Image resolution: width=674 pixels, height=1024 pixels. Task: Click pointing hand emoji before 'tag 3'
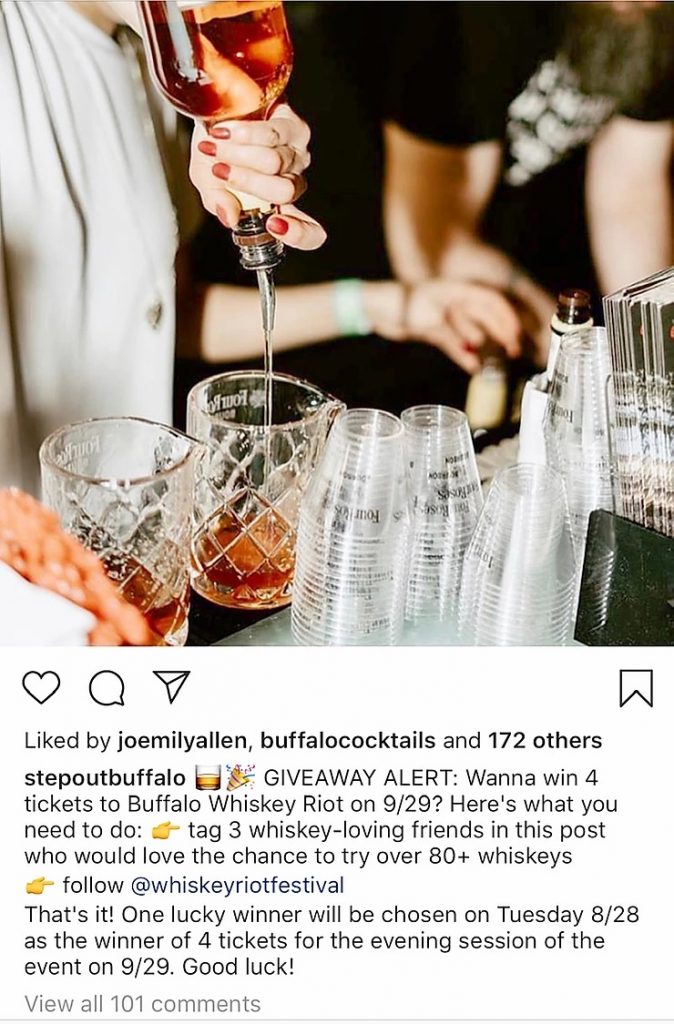point(165,831)
